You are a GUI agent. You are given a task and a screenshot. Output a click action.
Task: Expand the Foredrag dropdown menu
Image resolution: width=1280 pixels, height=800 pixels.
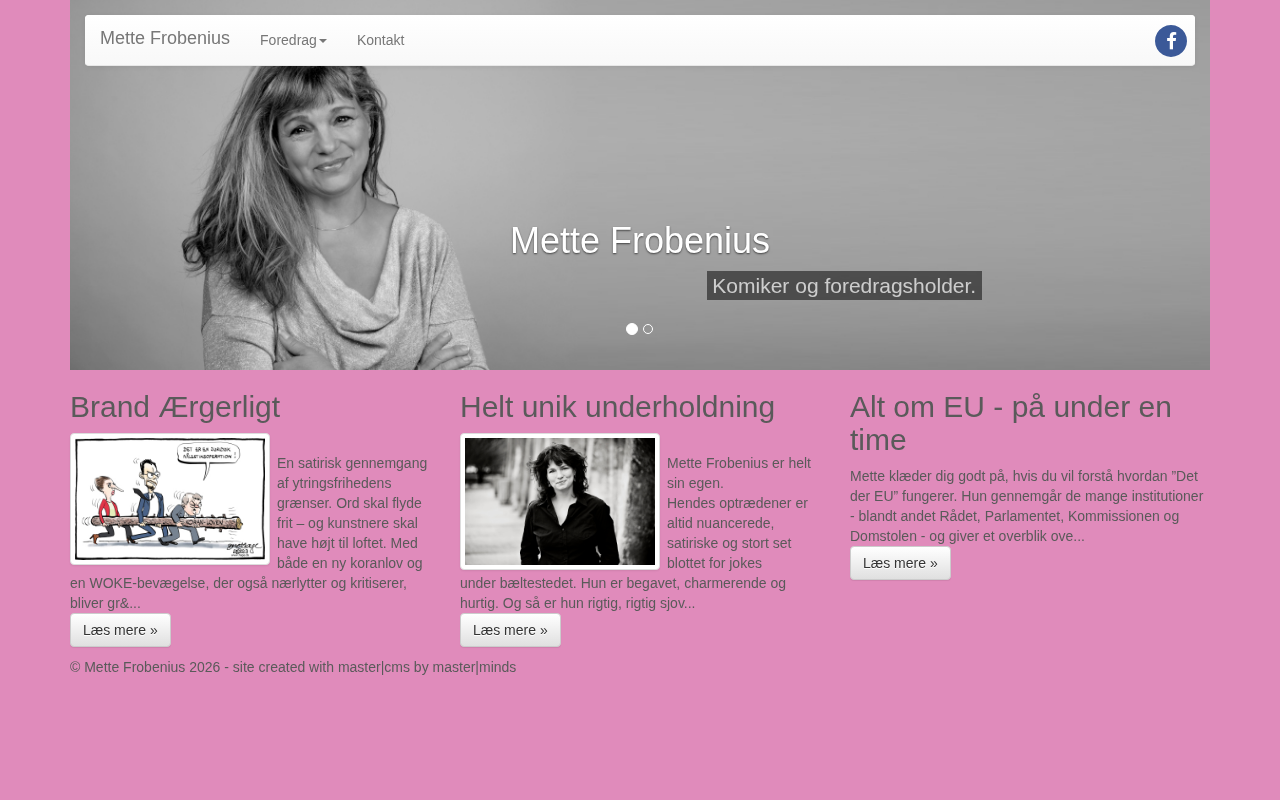click(x=293, y=40)
